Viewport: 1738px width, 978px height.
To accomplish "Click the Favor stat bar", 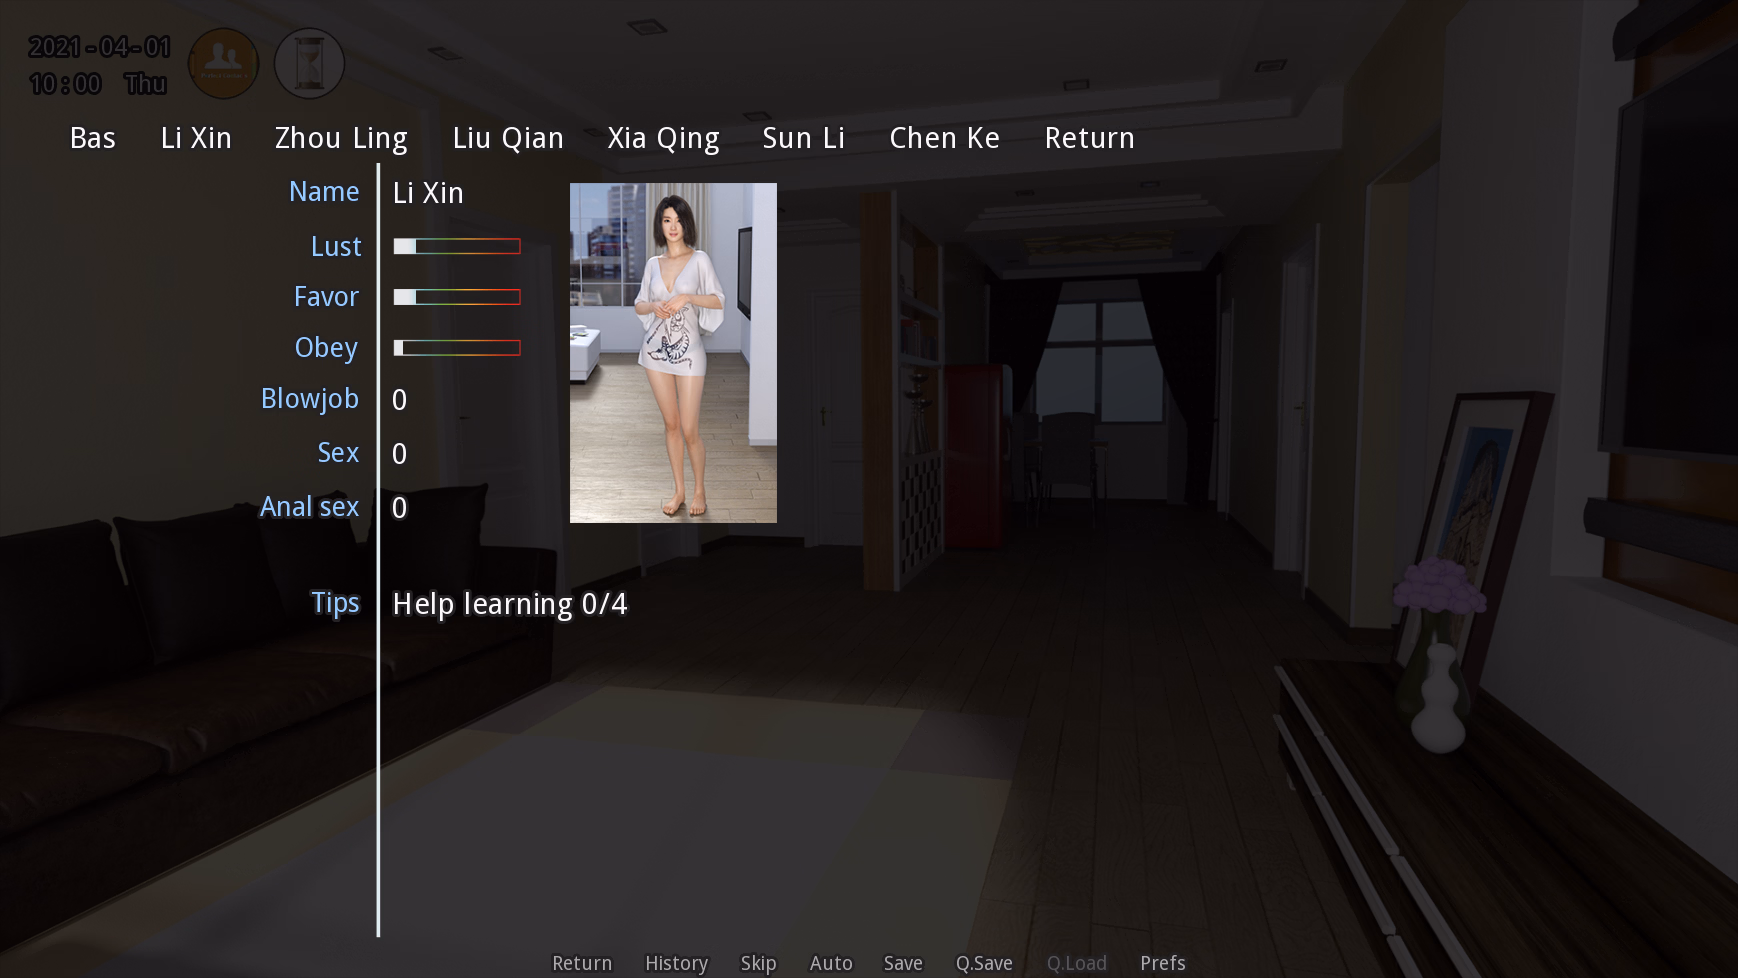I will click(457, 297).
